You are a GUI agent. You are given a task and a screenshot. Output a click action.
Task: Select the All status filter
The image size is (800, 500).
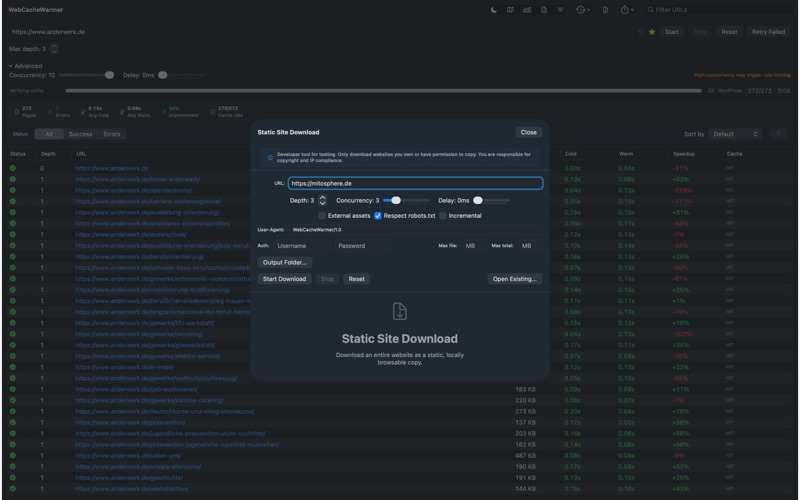coord(49,134)
